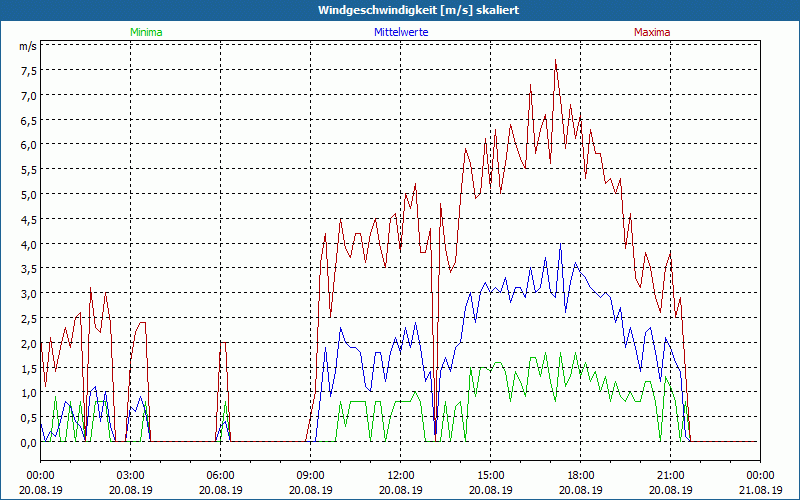Screen dimensions: 800x500
Task: Click the "5,5" y-axis value
Action: pos(29,170)
